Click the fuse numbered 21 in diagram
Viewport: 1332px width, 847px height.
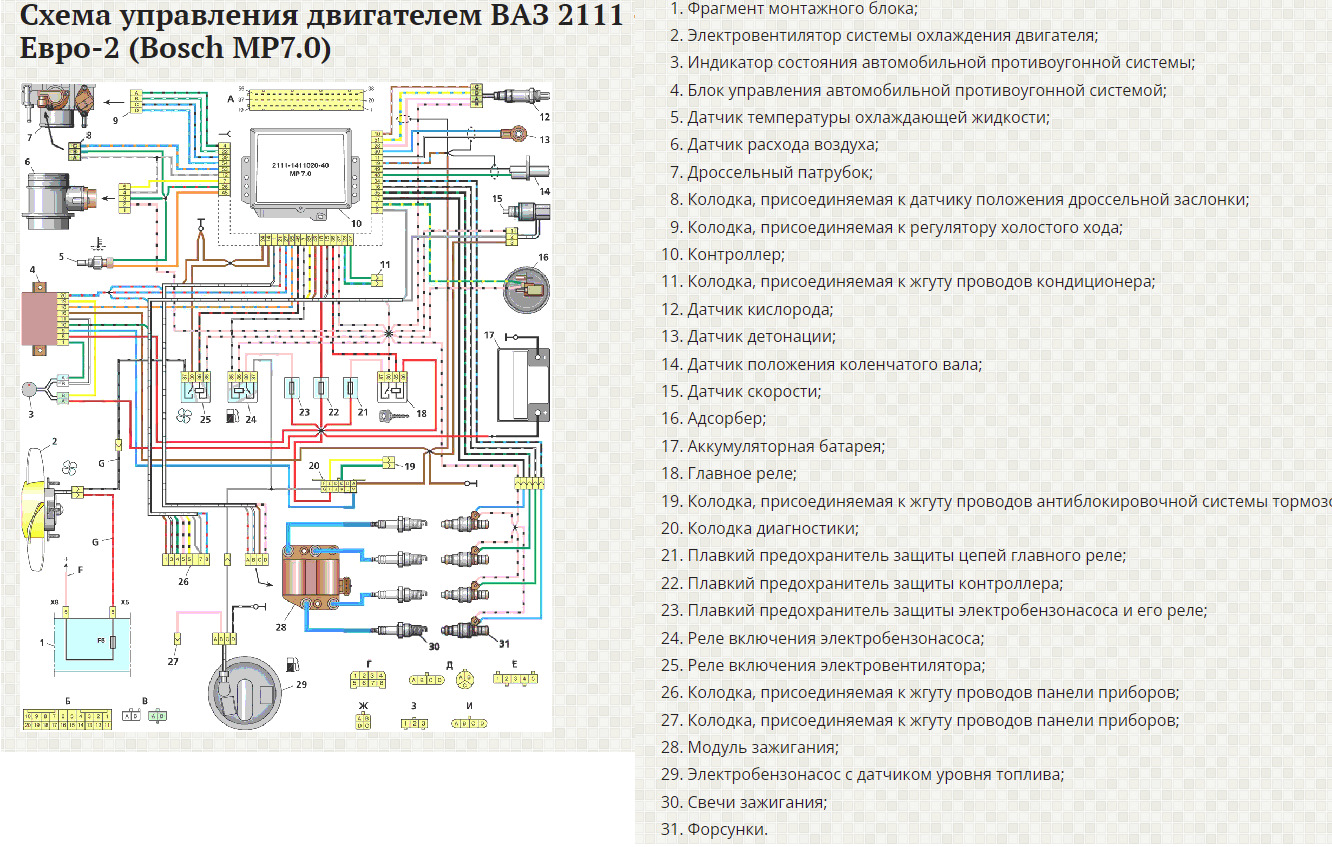click(352, 388)
